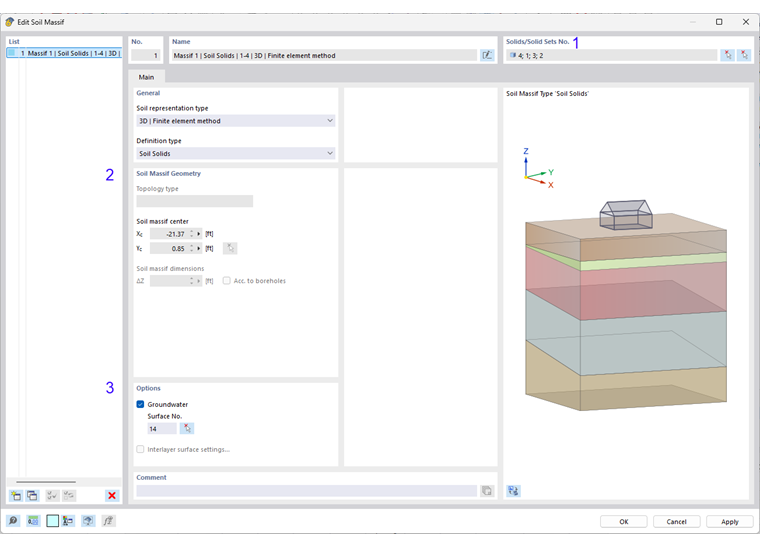Click the Massif 1 color swatch in list
Viewport: 760px width, 548px height.
(12, 53)
